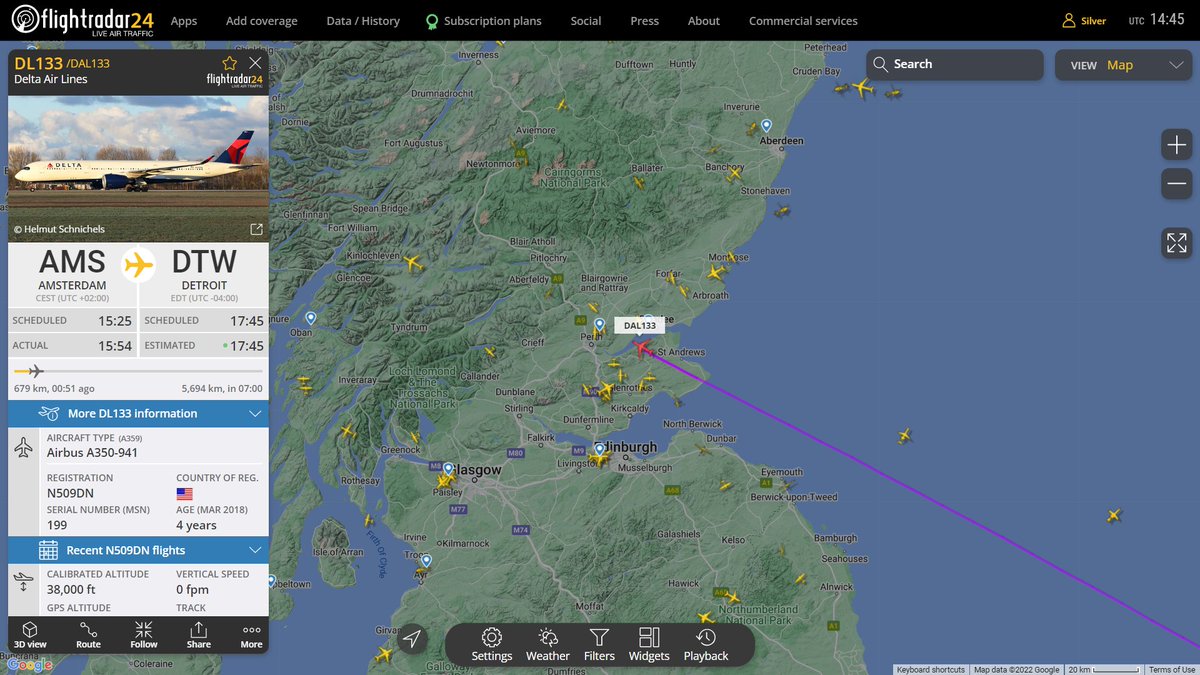Expand More DL133 information
The height and width of the screenshot is (675, 1200).
click(138, 413)
